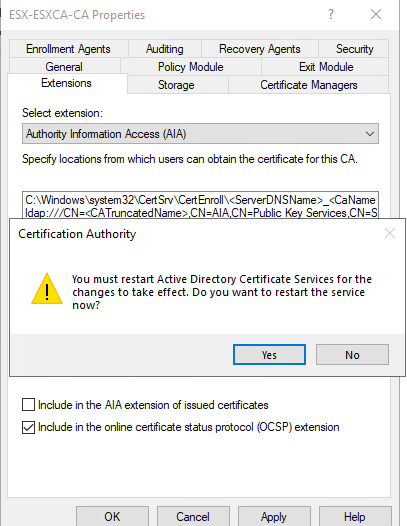Click the yellow warning triangle icon
Viewport: 407px width, 526px height.
[x=47, y=288]
